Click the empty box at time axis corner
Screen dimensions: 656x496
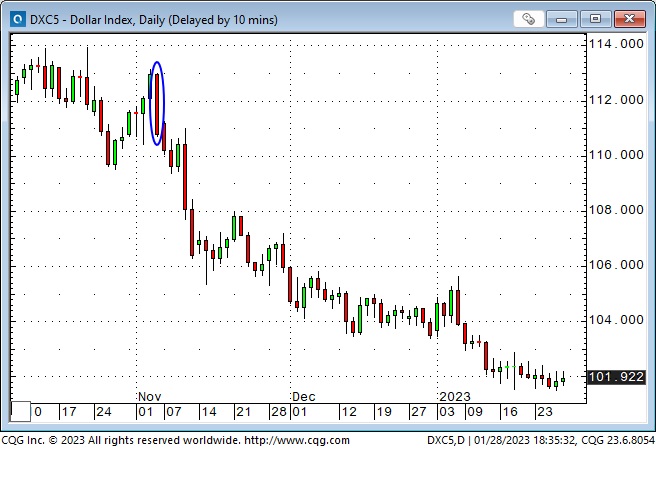pos(20,412)
